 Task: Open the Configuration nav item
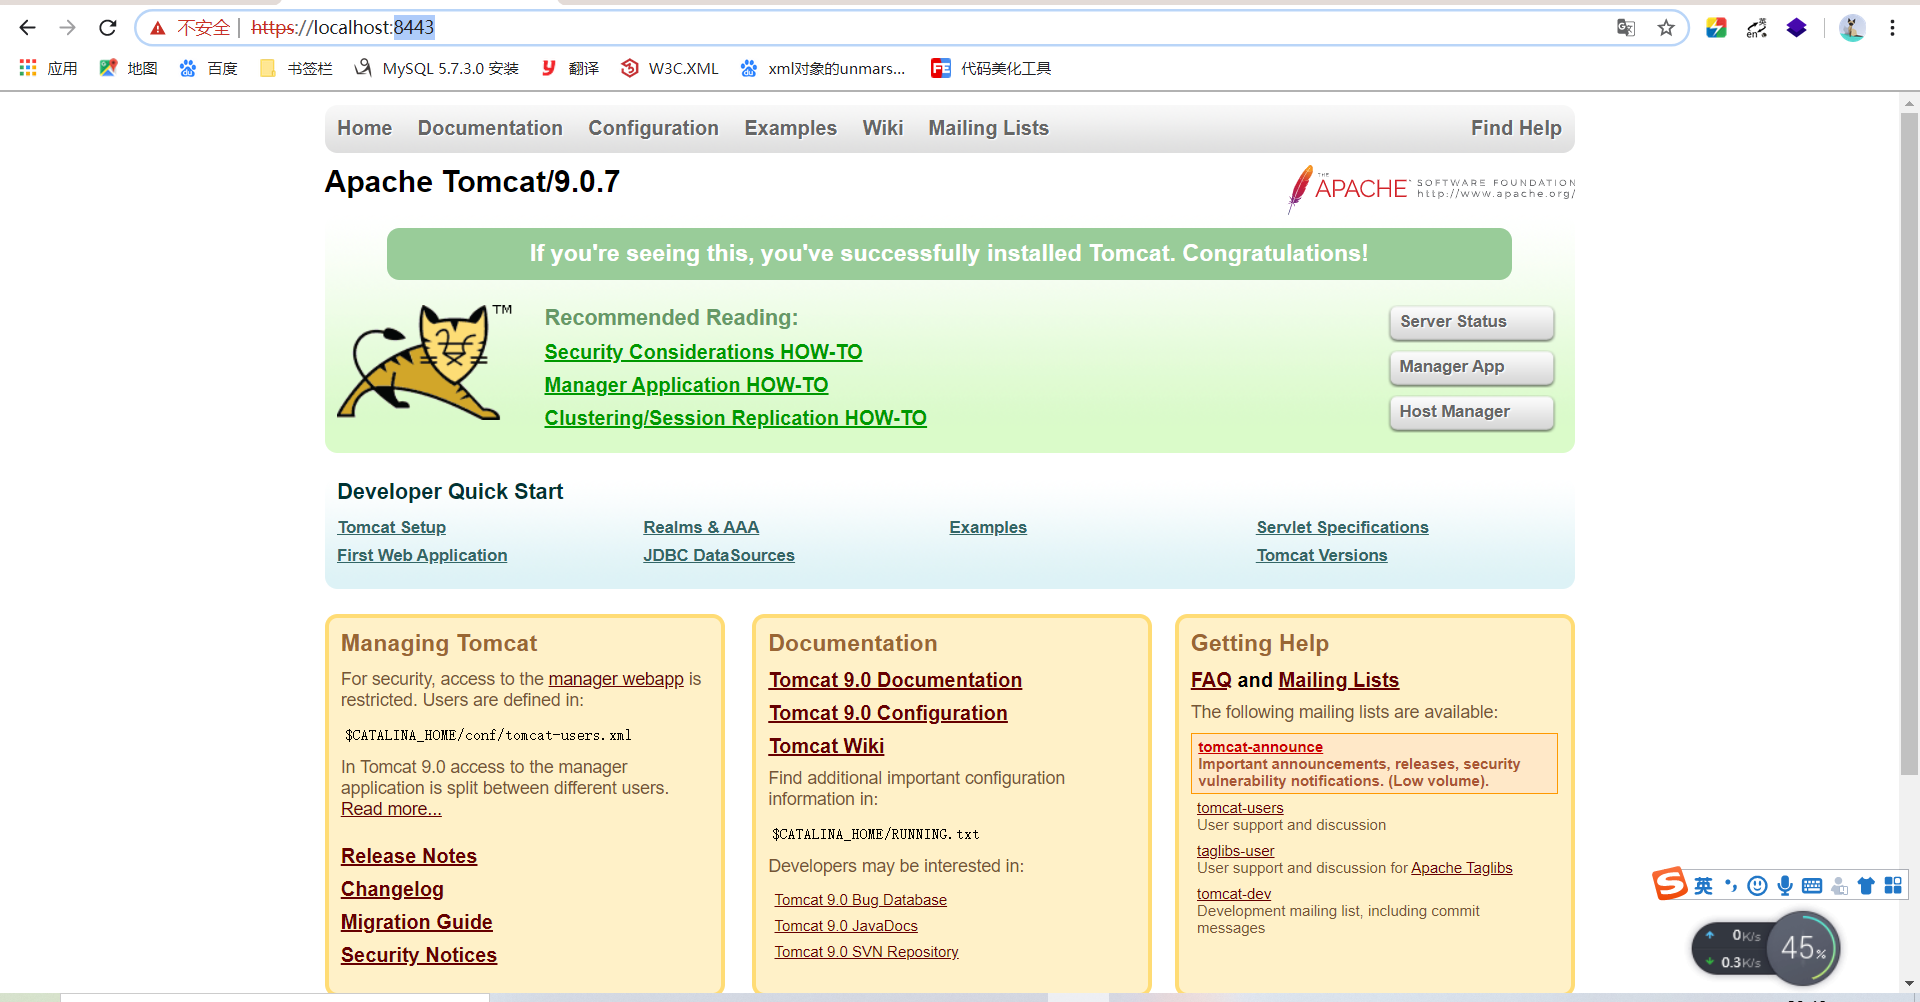point(653,128)
